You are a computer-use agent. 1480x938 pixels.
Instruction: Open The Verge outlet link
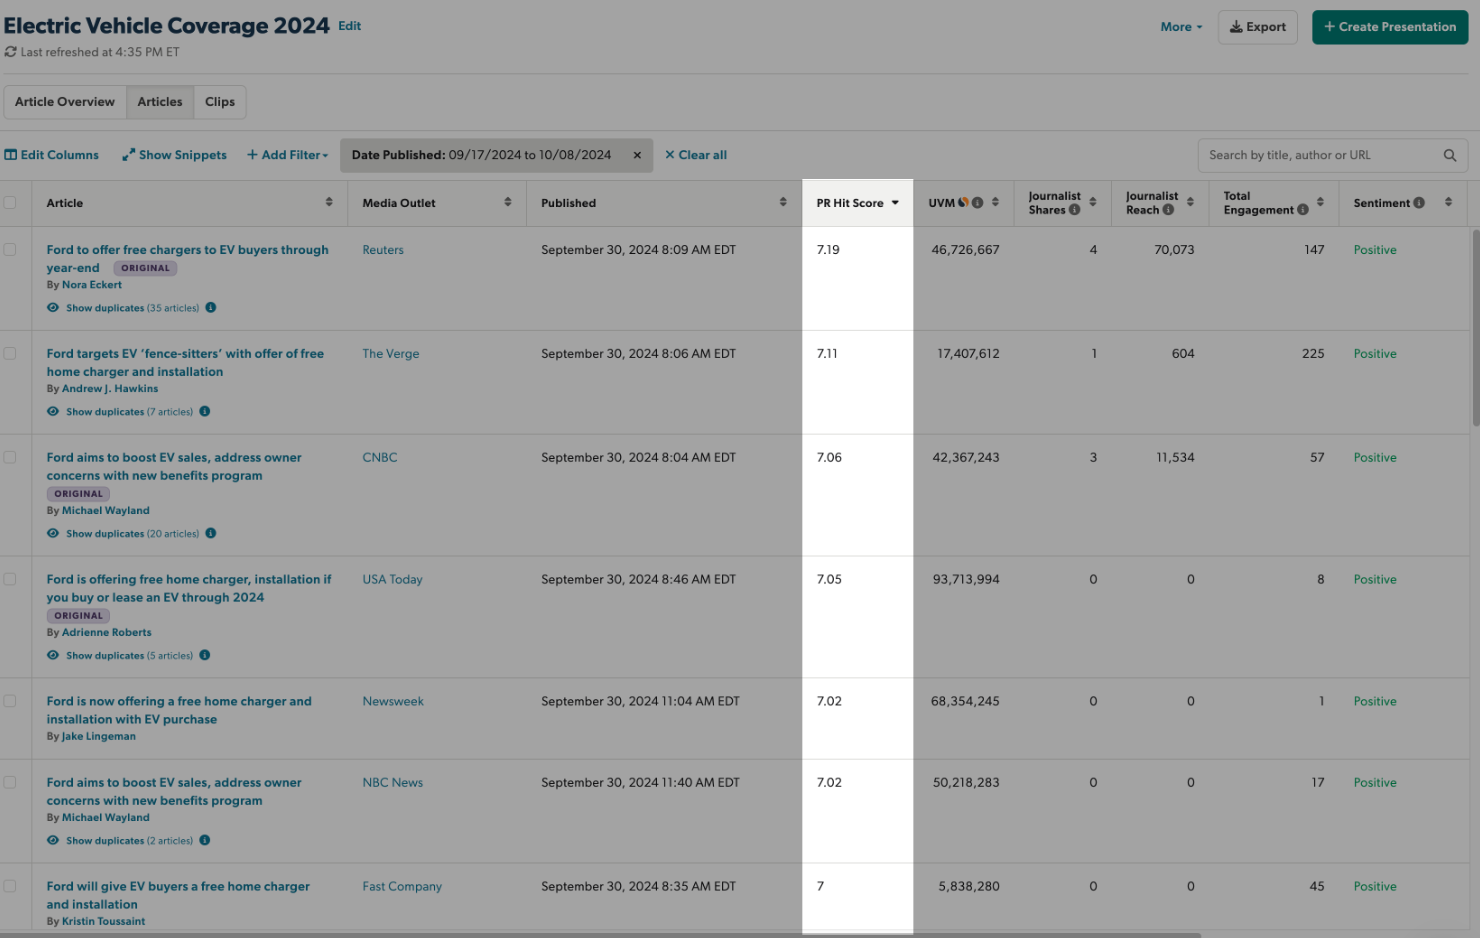(390, 353)
